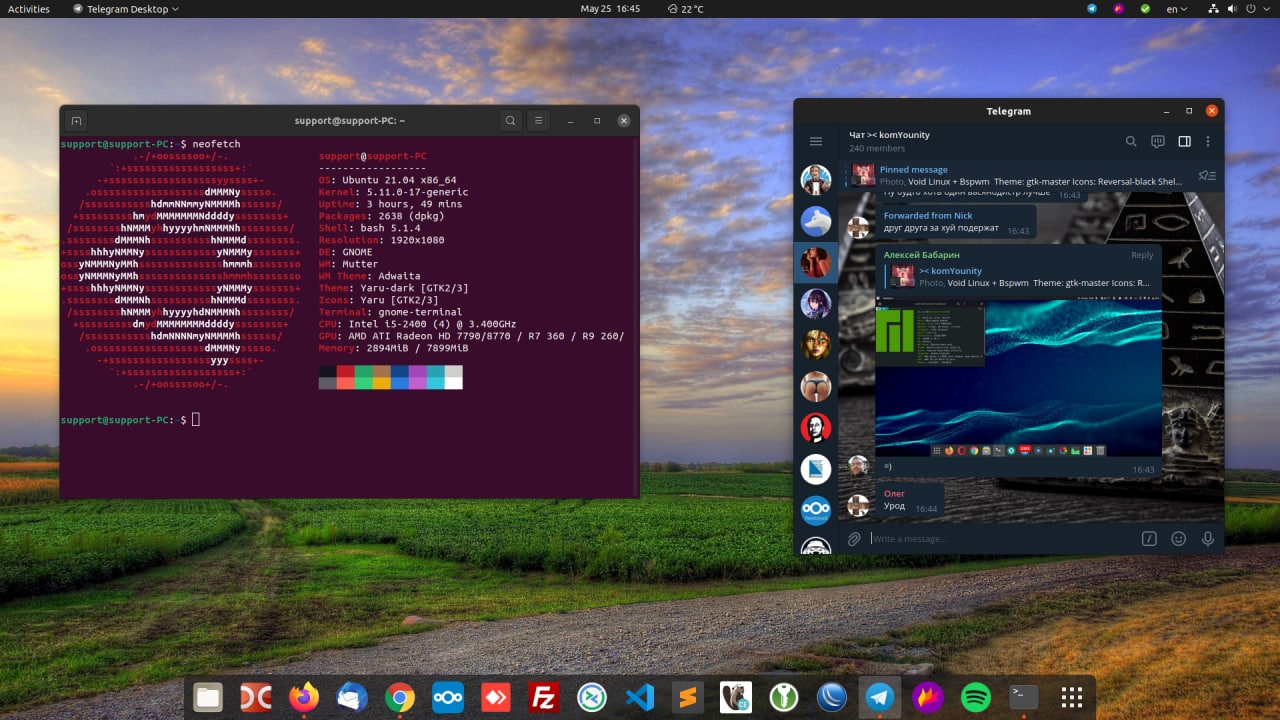
Task: Select the white wolf chat avatar
Action: click(816, 221)
